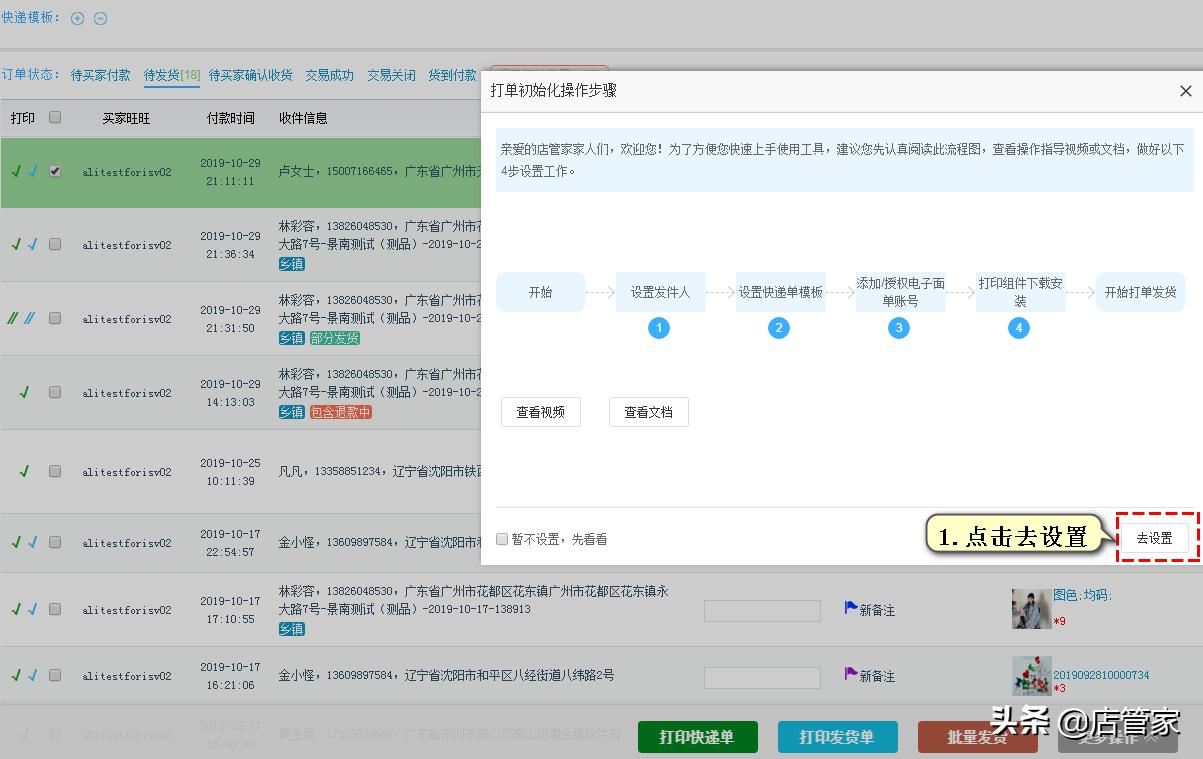This screenshot has height=759, width=1203.
Task: Enable the checkbox for 卢女士's order row
Action: pos(55,170)
